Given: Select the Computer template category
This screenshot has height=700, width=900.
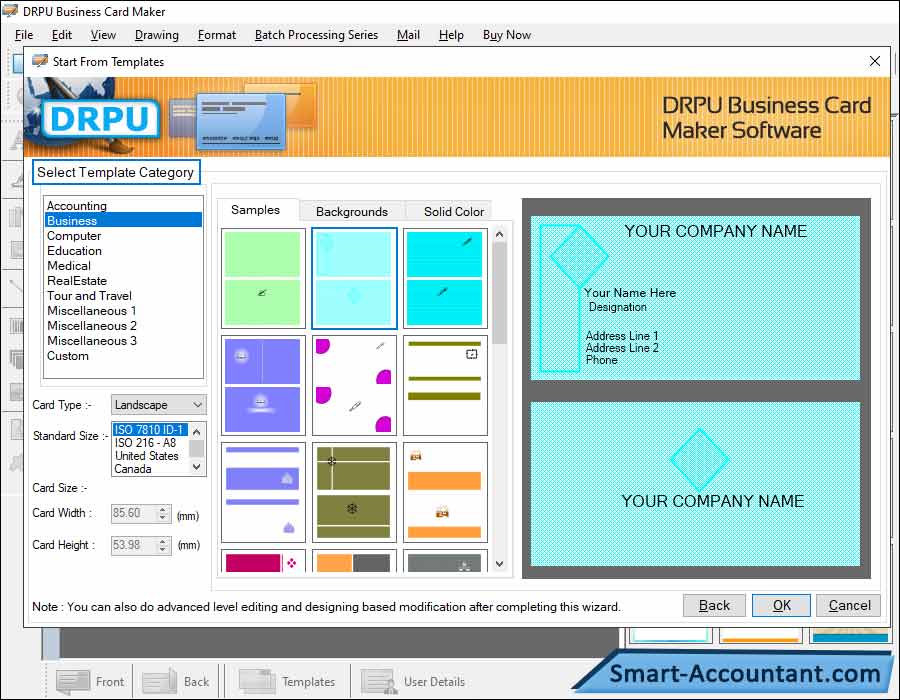Looking at the screenshot, I should (x=123, y=236).
